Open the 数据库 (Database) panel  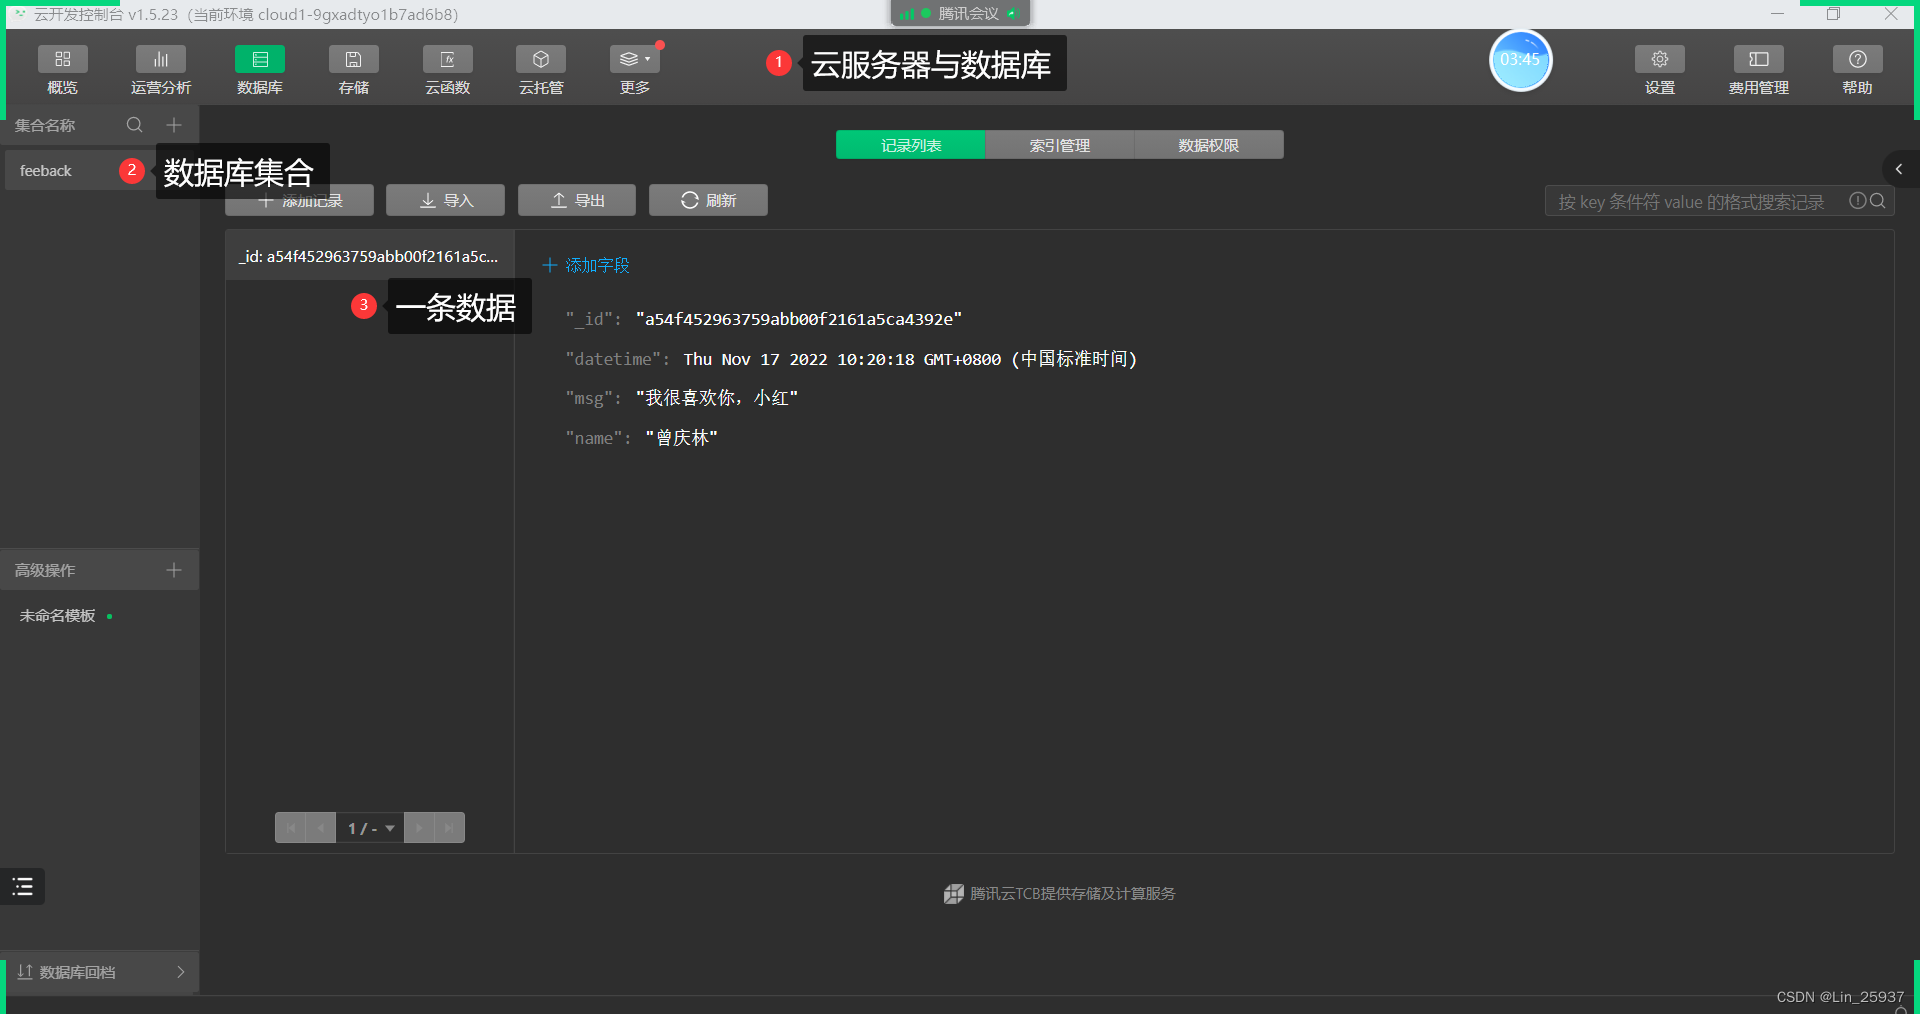pos(260,68)
